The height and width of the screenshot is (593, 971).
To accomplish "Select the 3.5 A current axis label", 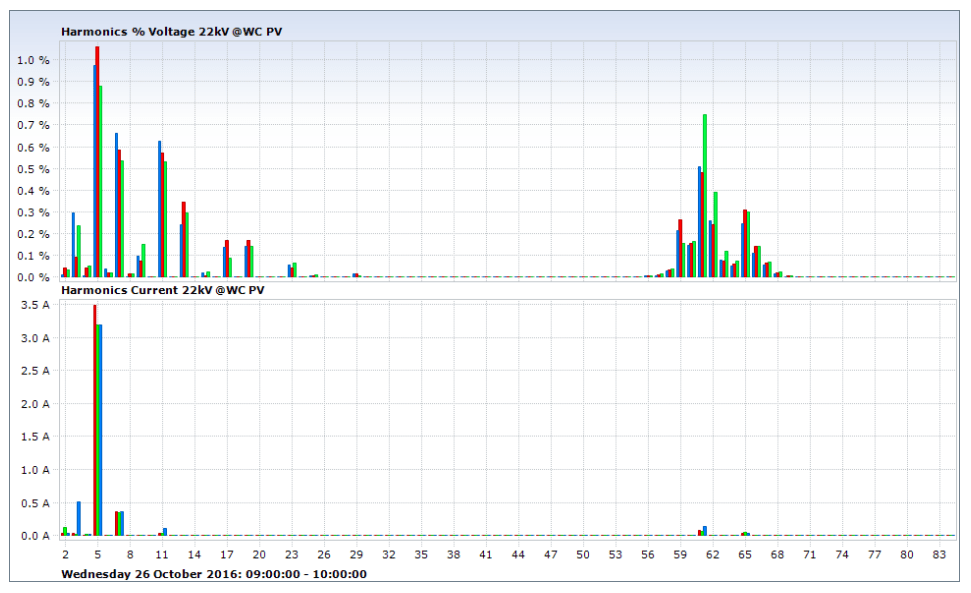I will [36, 306].
